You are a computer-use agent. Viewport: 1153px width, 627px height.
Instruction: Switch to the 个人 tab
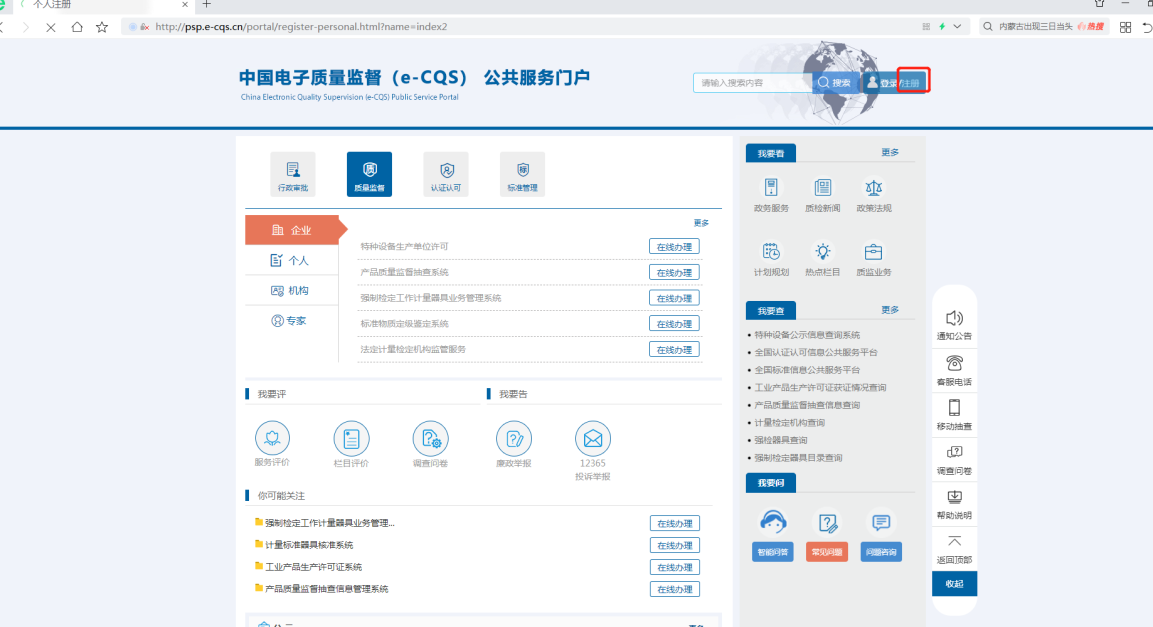292,260
